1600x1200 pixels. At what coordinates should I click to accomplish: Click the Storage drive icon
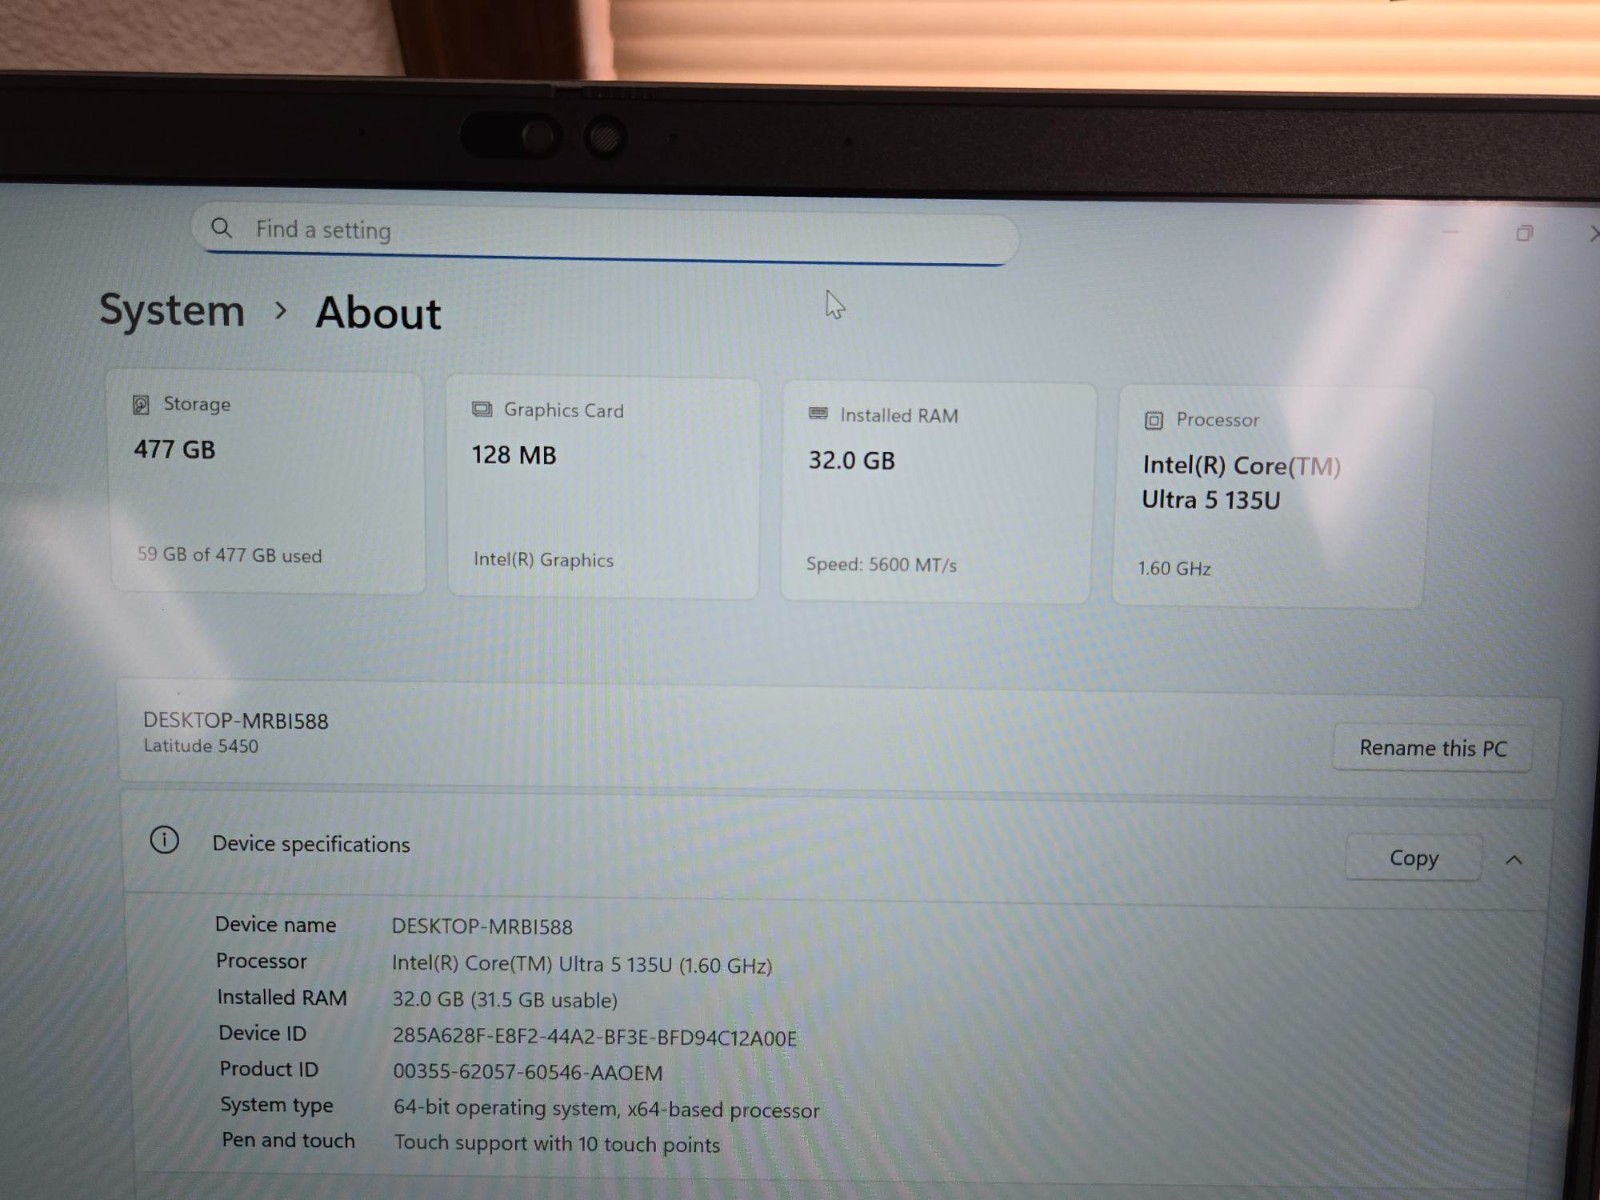point(141,404)
